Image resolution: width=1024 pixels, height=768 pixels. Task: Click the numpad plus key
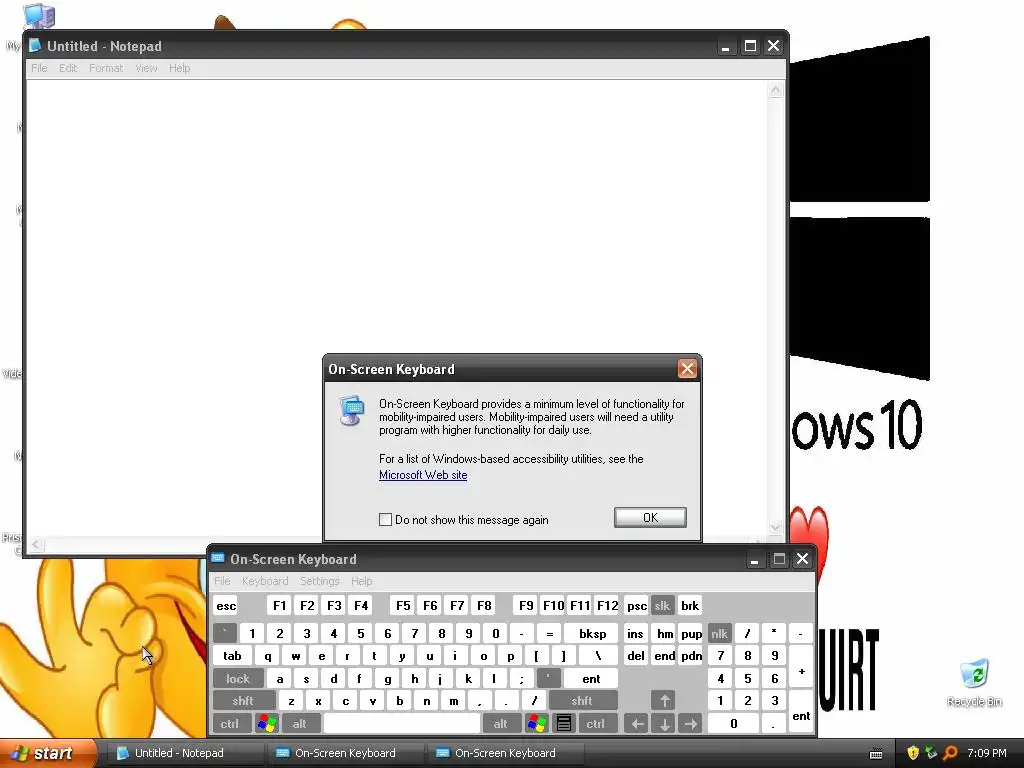[x=801, y=667]
